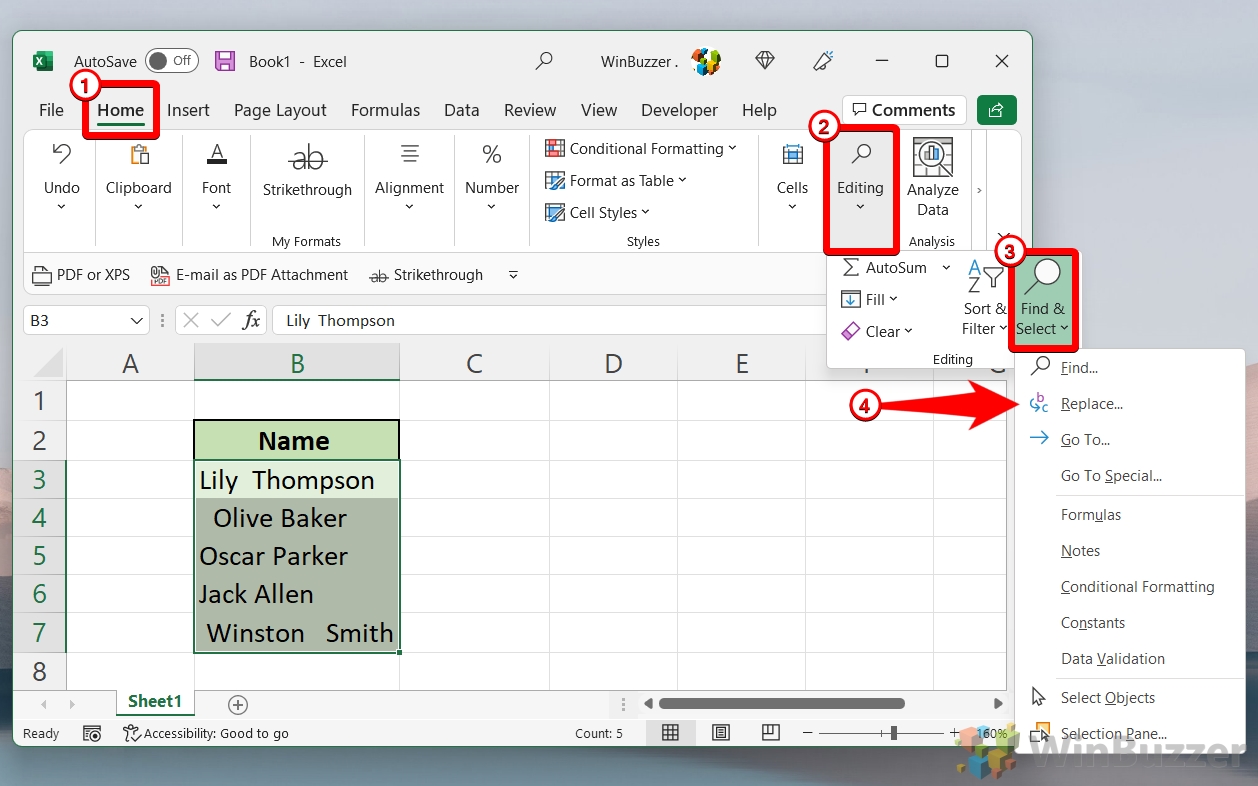Choose Constants in the menu

(1093, 623)
